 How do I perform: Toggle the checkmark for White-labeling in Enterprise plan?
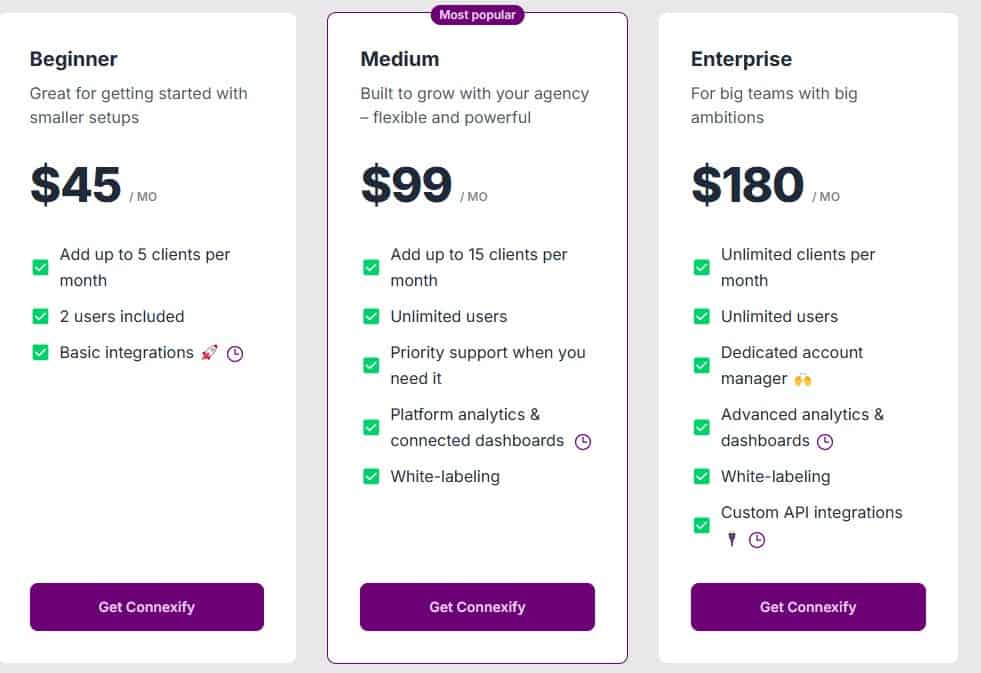[x=702, y=476]
